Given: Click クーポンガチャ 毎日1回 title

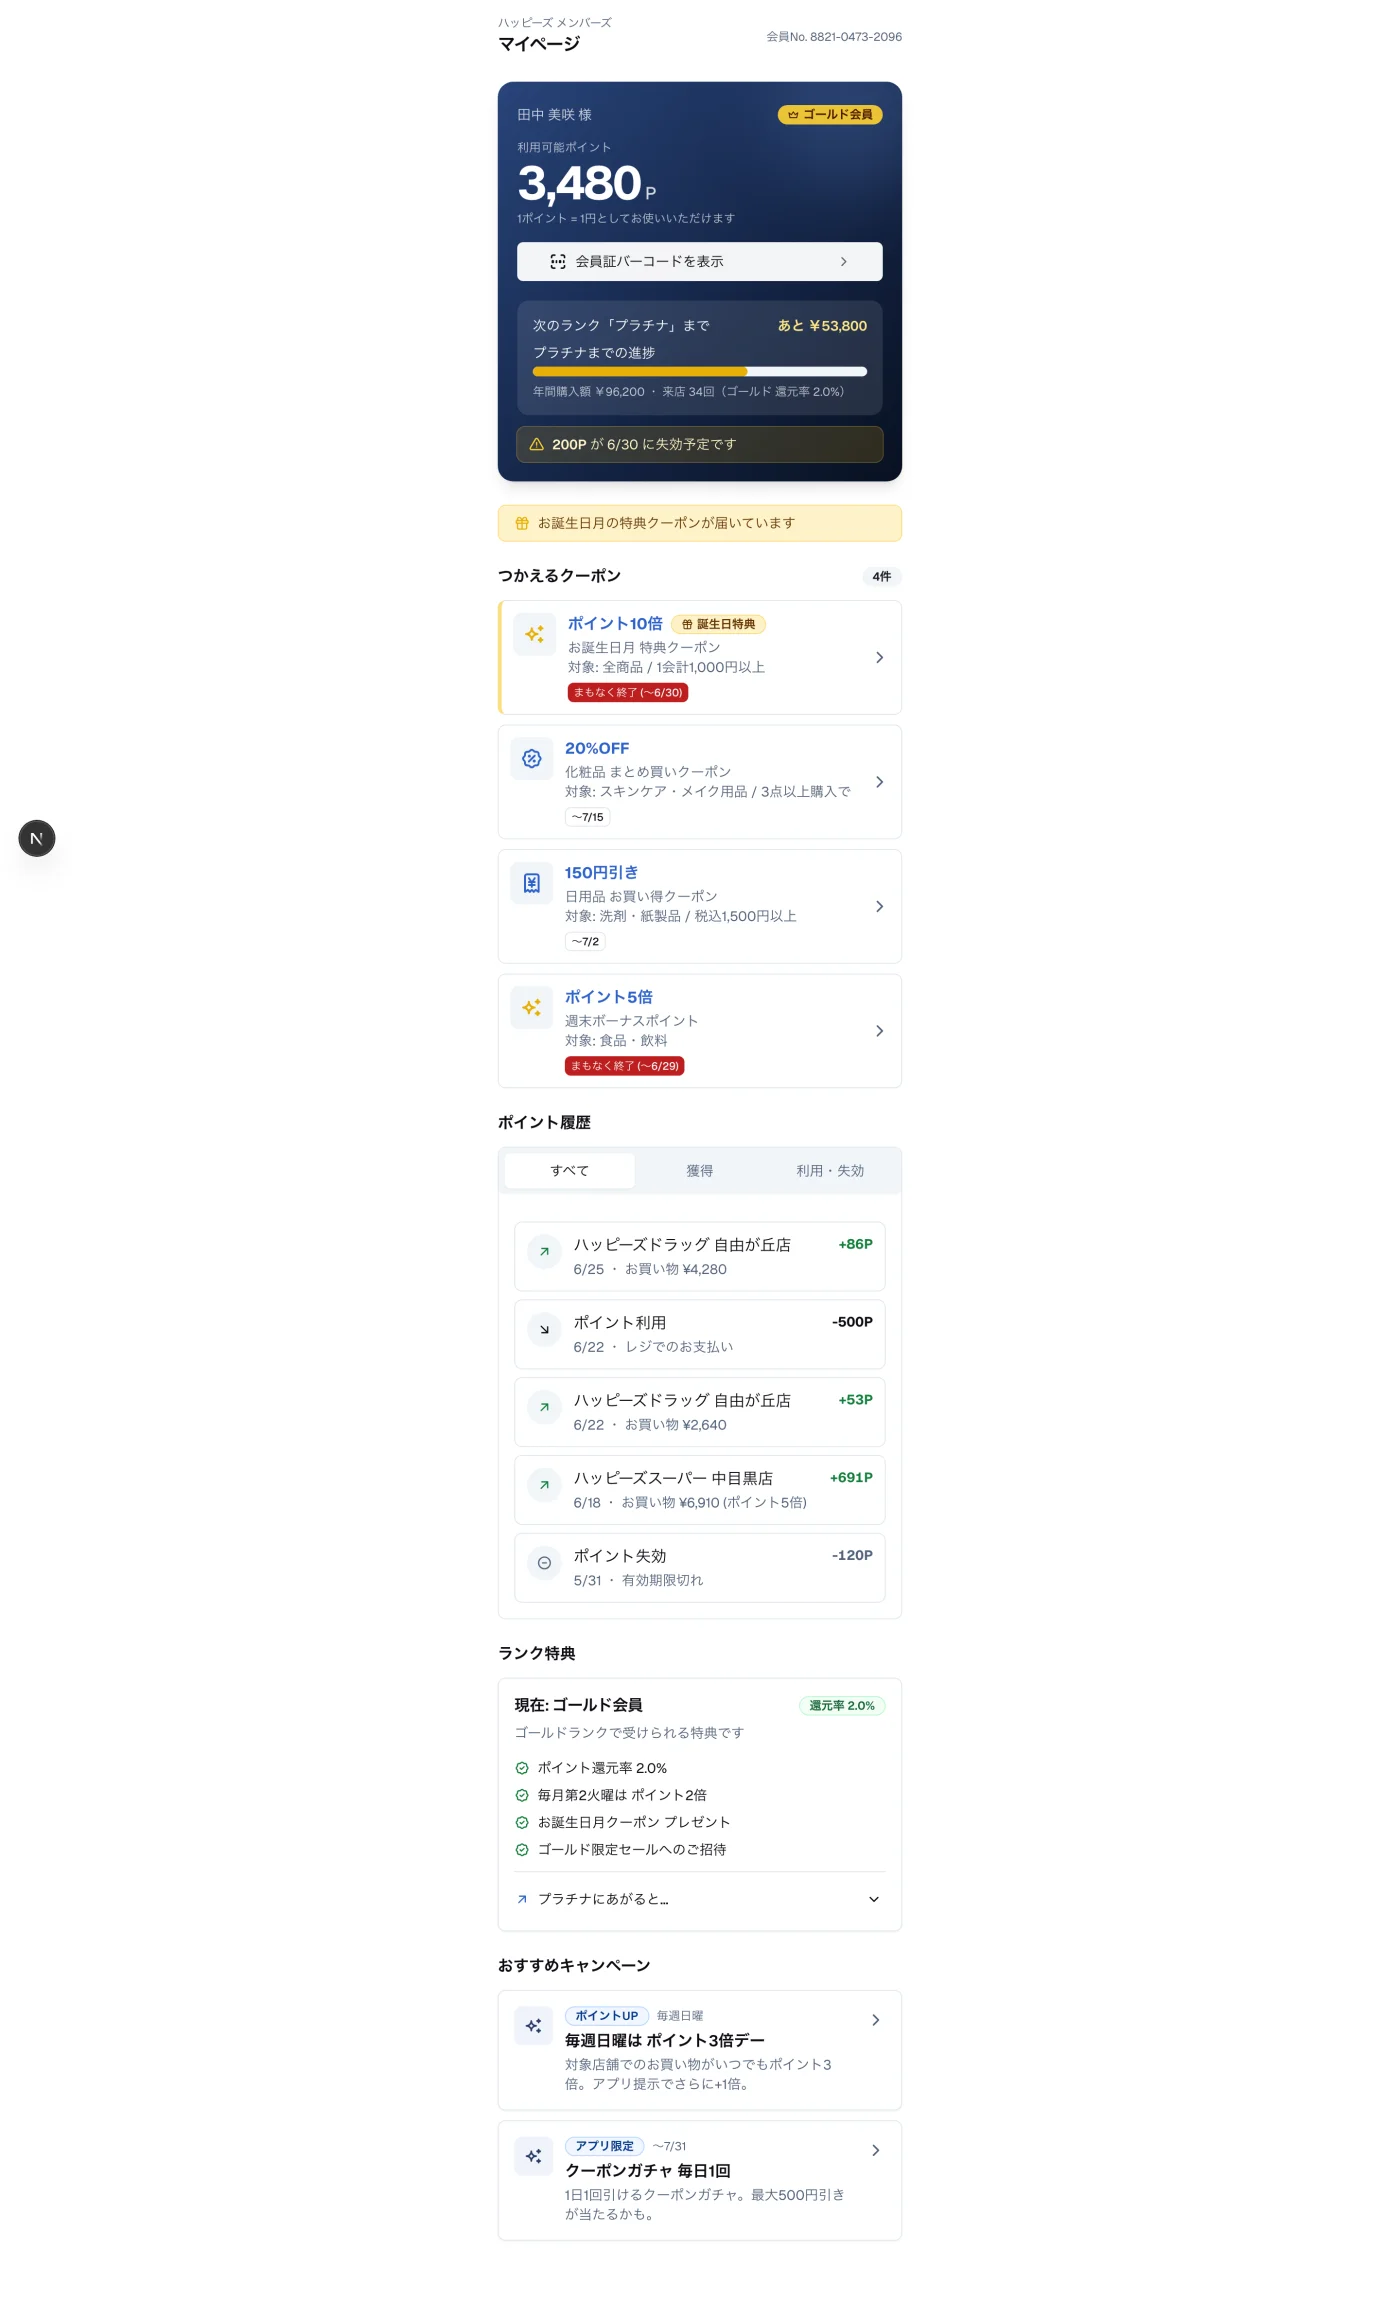Looking at the screenshot, I should (648, 2171).
